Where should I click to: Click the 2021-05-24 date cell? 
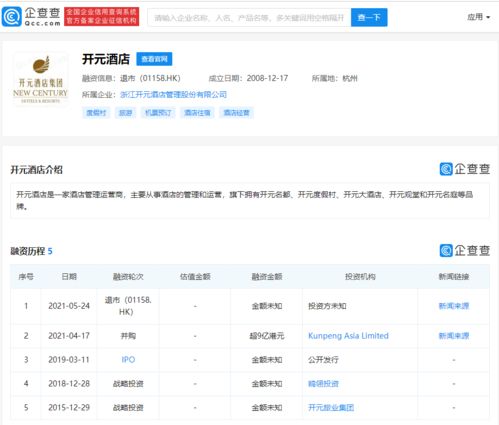click(69, 306)
